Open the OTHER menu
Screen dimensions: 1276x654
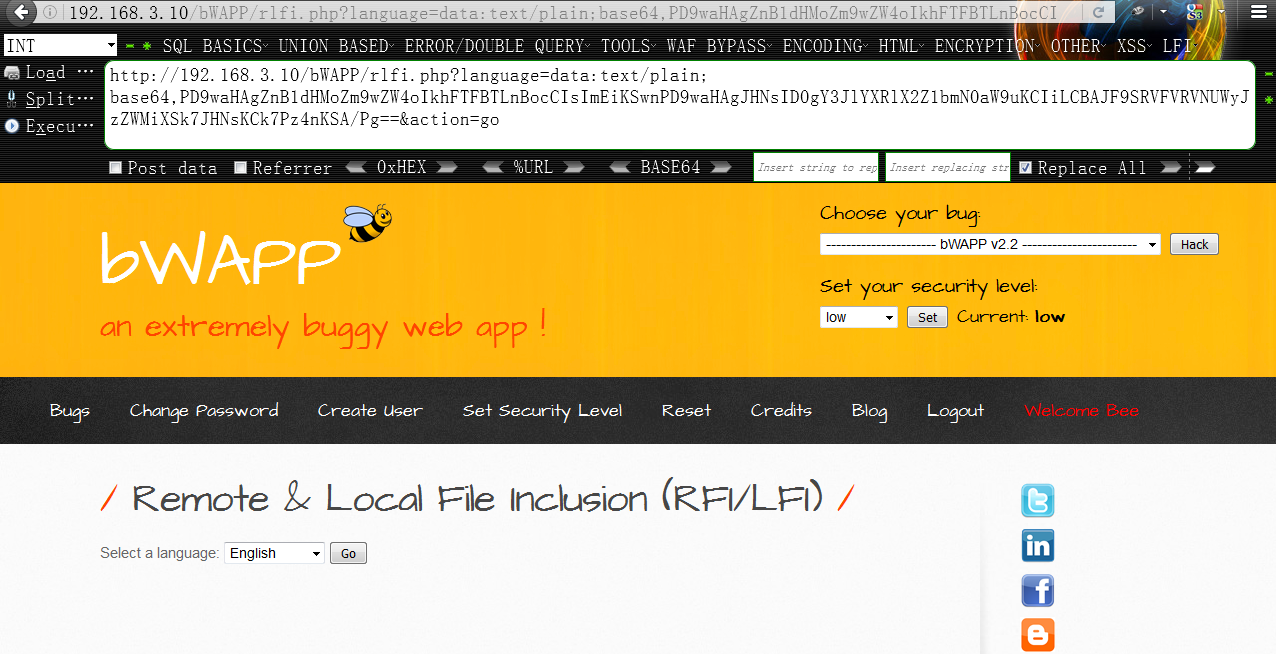1079,46
